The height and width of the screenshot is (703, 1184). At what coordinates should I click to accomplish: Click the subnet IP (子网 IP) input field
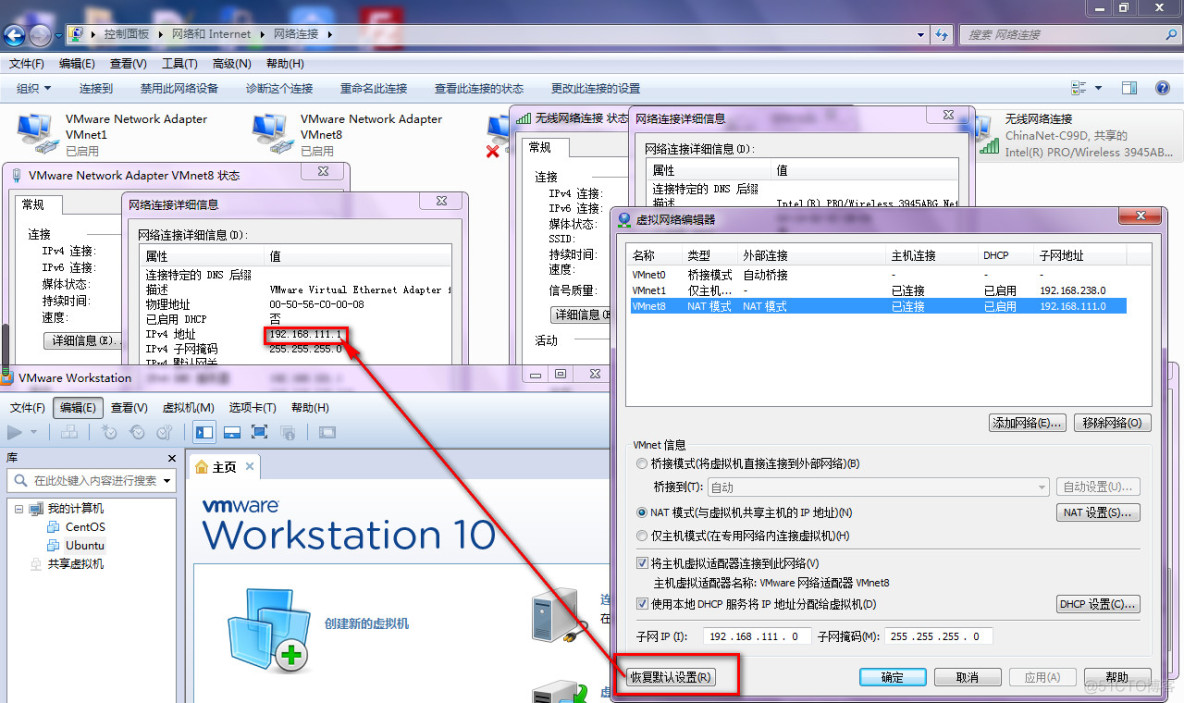point(757,637)
